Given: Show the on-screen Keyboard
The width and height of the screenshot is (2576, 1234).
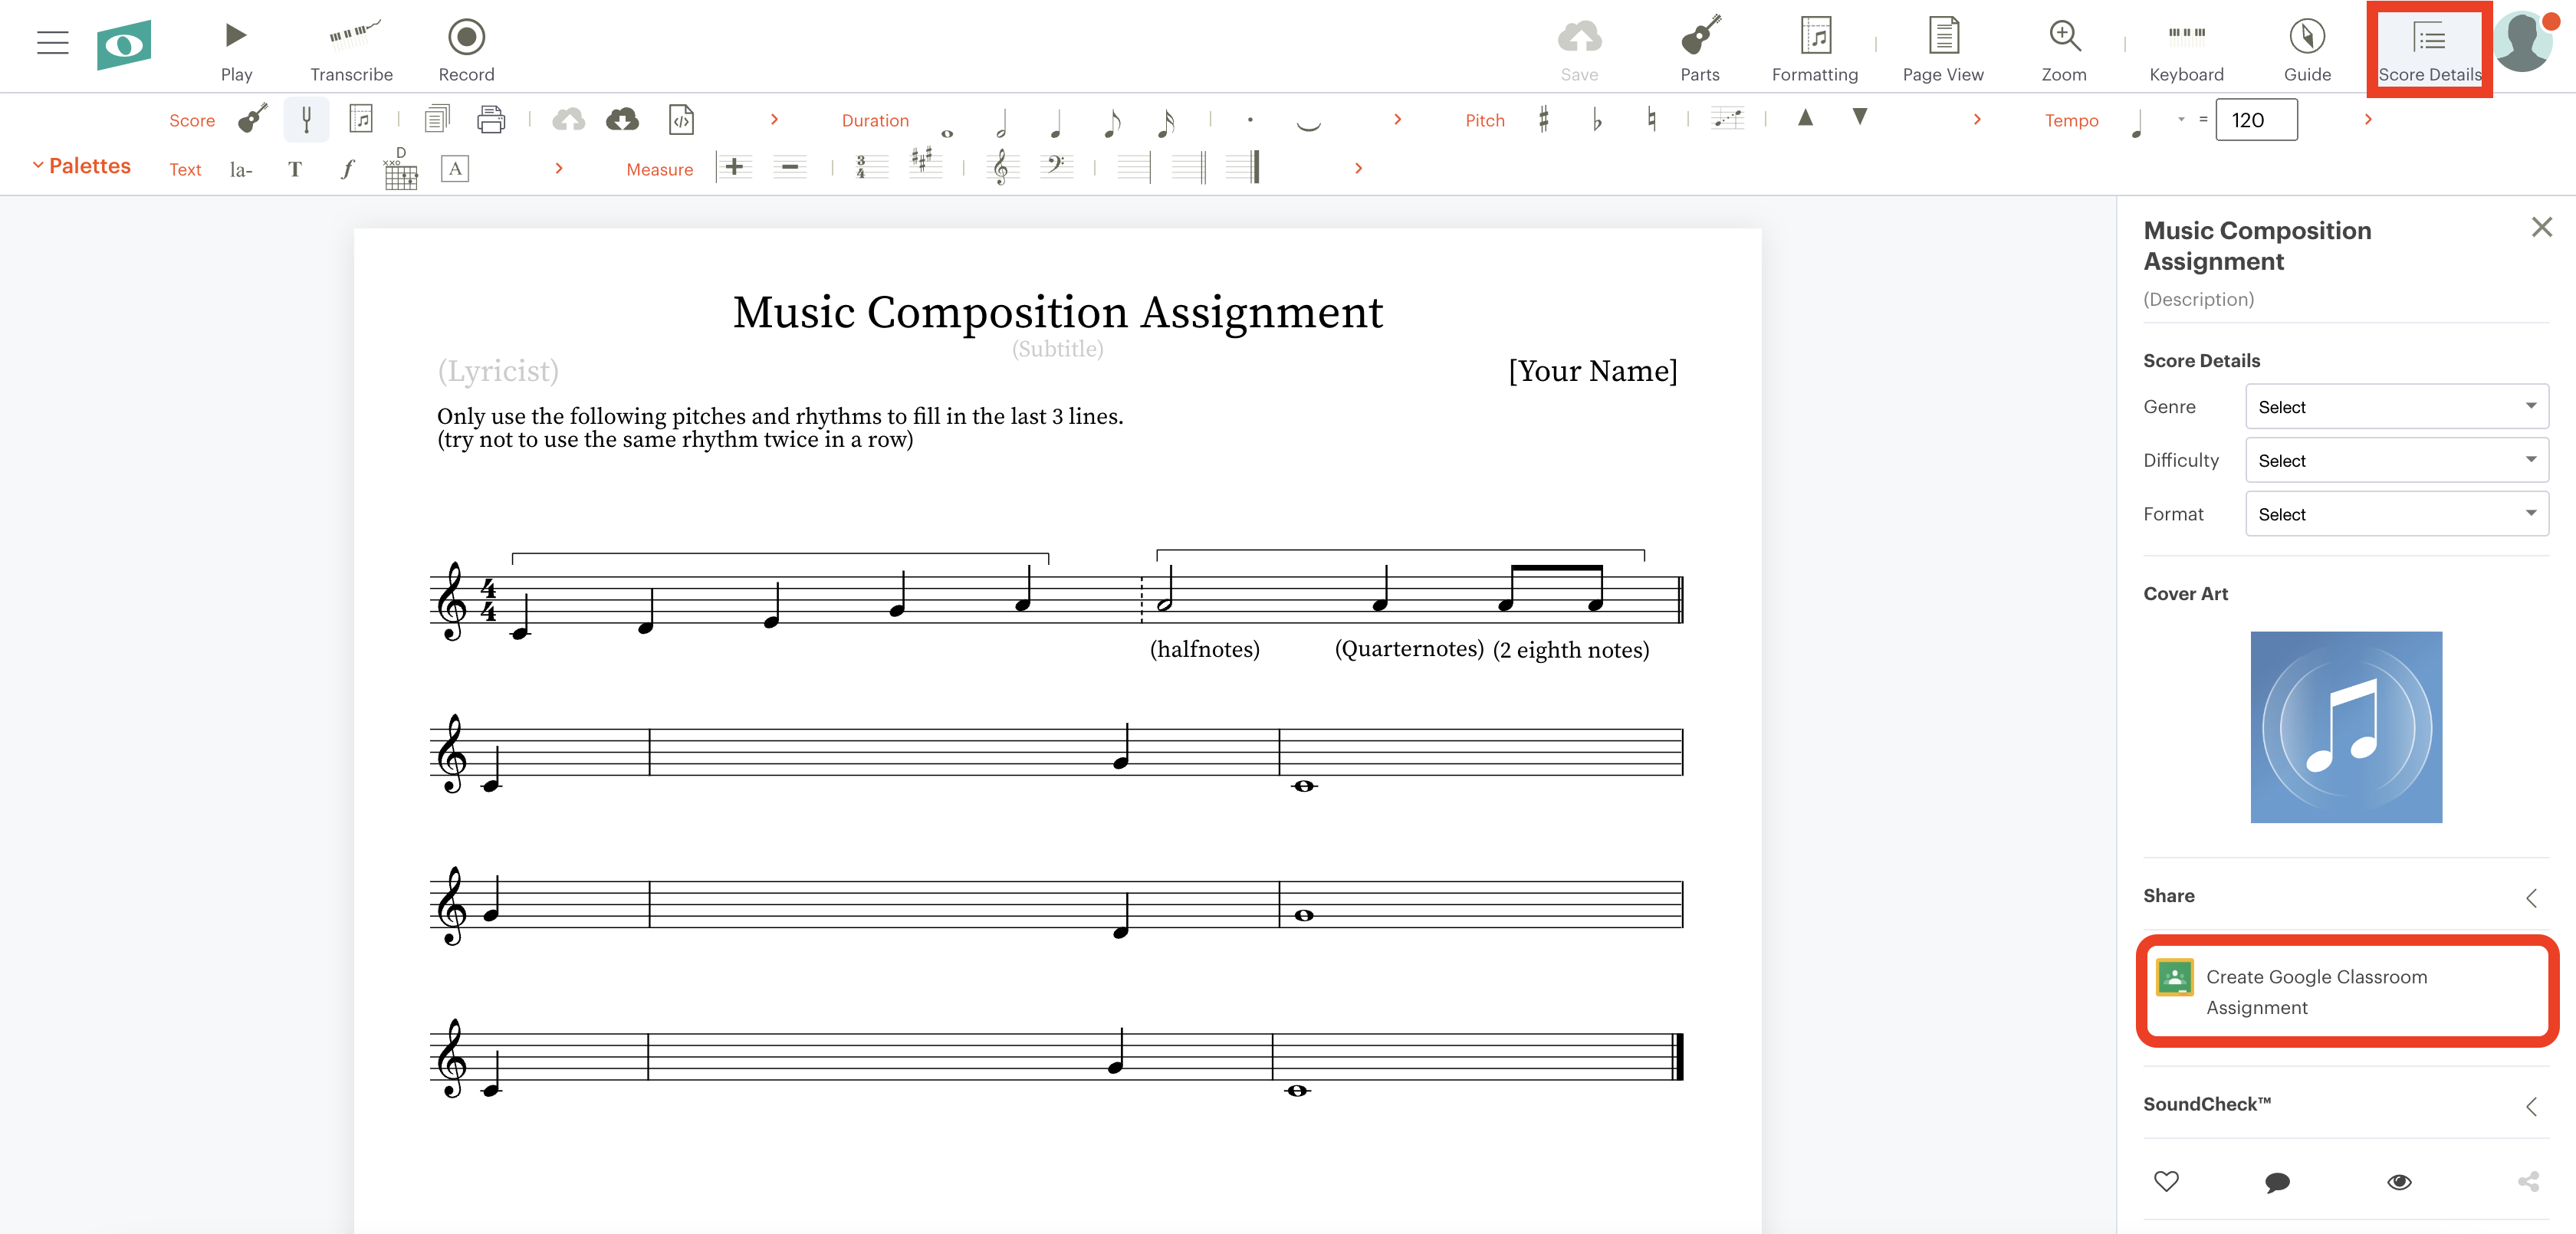Looking at the screenshot, I should pos(2186,49).
